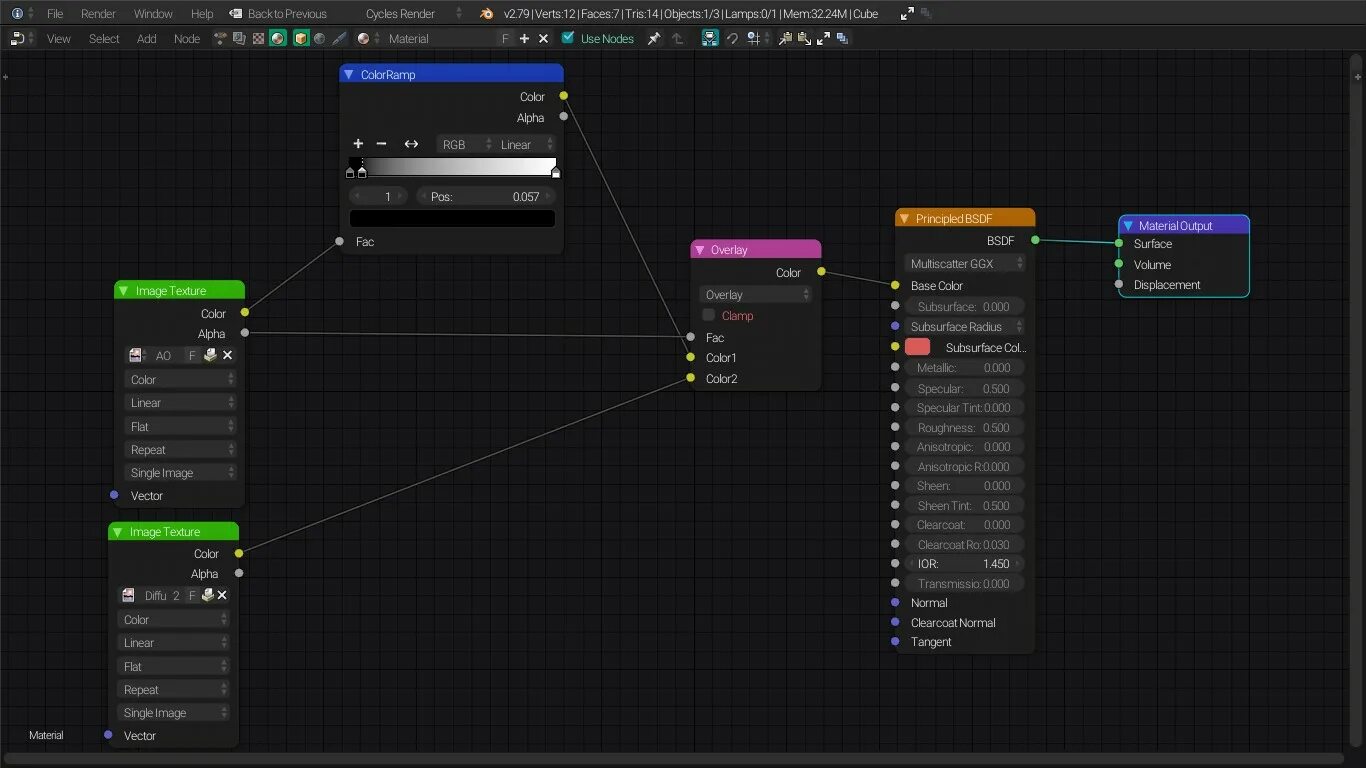Open the node editor View menu
The height and width of the screenshot is (768, 1366).
point(59,39)
